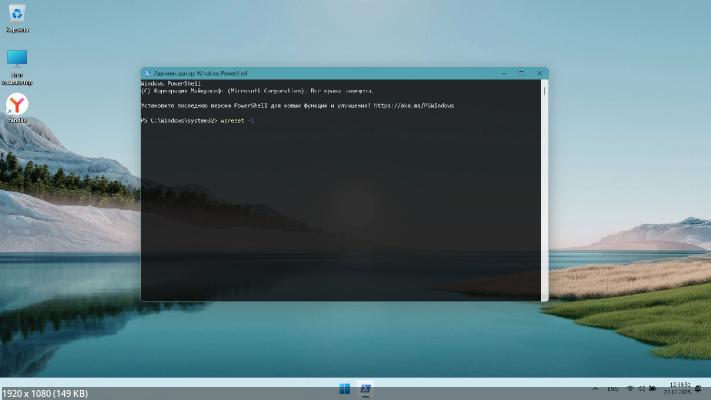Close the PowerShell window
The height and width of the screenshot is (400, 711).
[540, 73]
